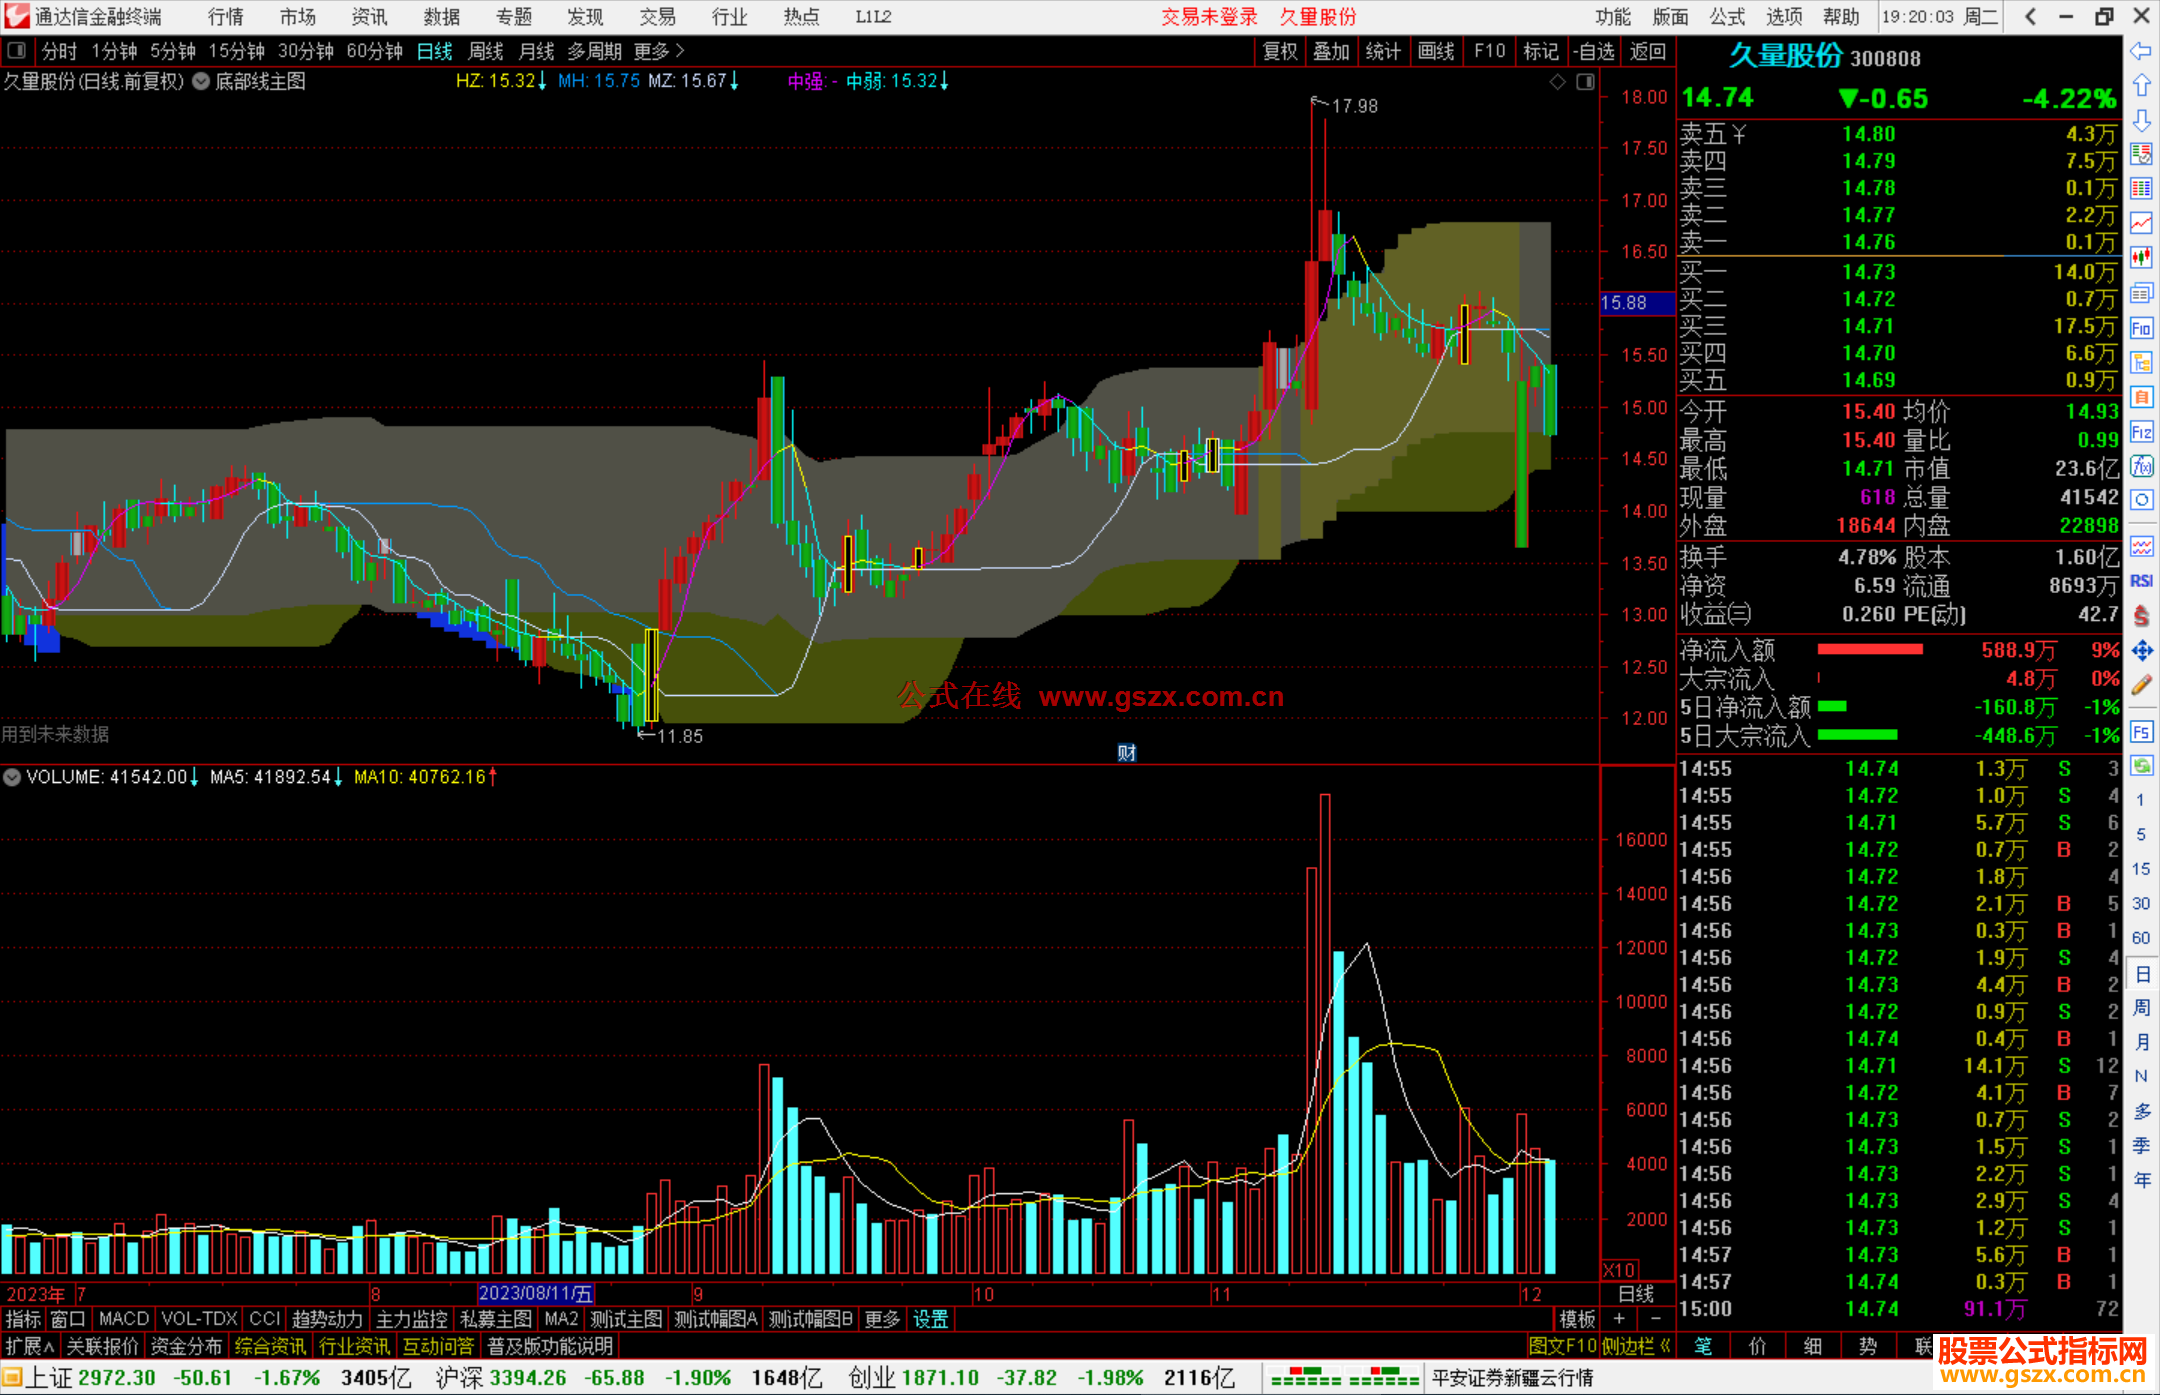Expand the 扩展 panel at bottom left
2160x1395 pixels.
coord(30,1346)
